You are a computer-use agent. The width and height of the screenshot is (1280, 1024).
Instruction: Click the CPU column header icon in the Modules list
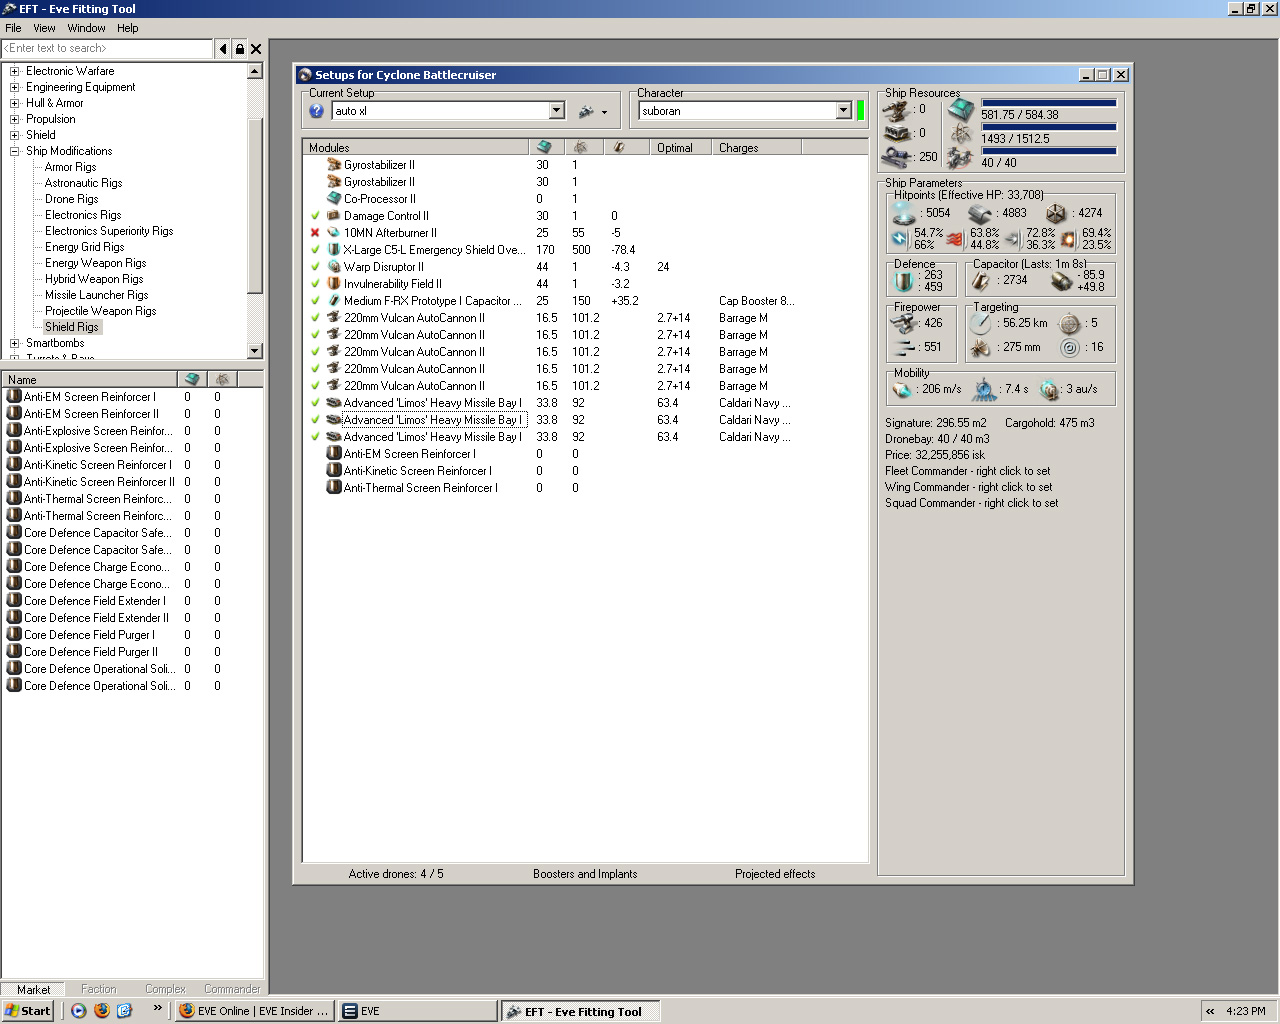point(544,147)
